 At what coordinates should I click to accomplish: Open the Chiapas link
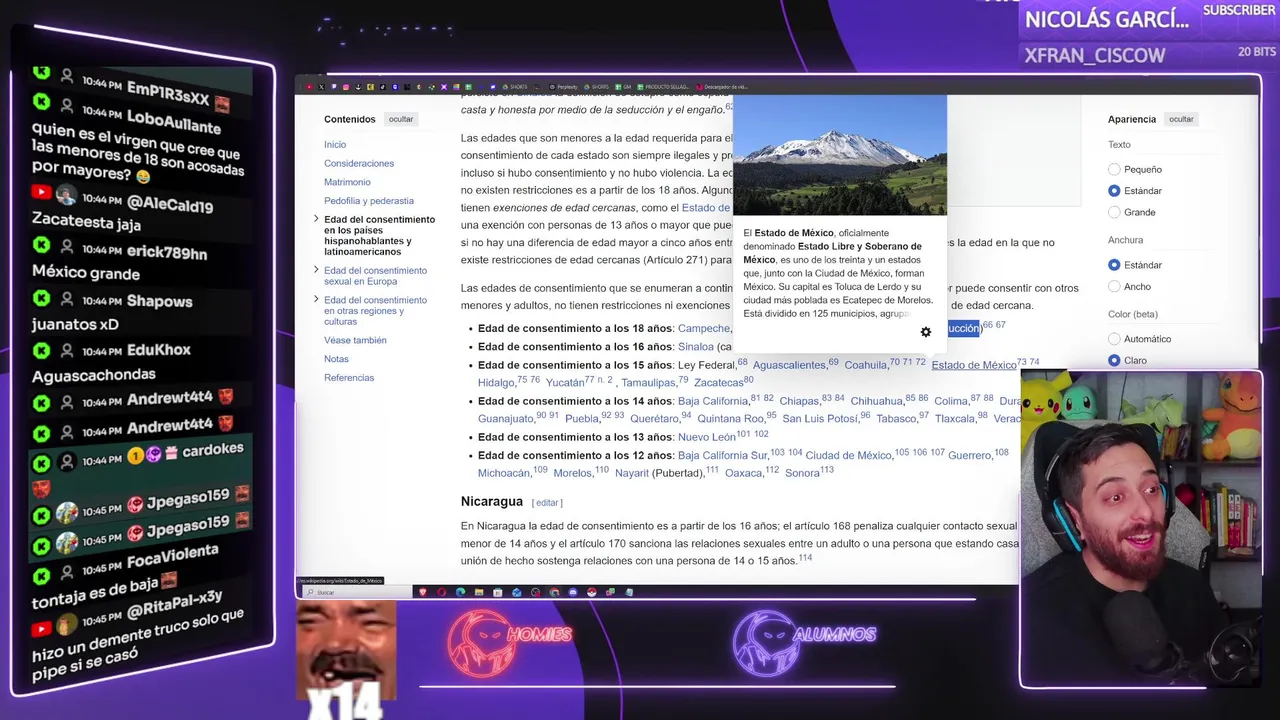click(x=799, y=401)
